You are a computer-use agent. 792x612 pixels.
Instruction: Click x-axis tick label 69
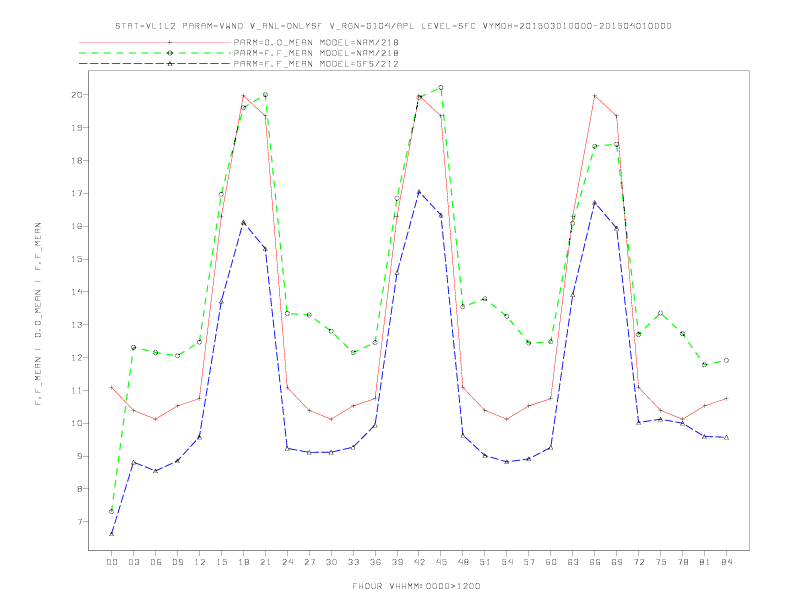(617, 562)
